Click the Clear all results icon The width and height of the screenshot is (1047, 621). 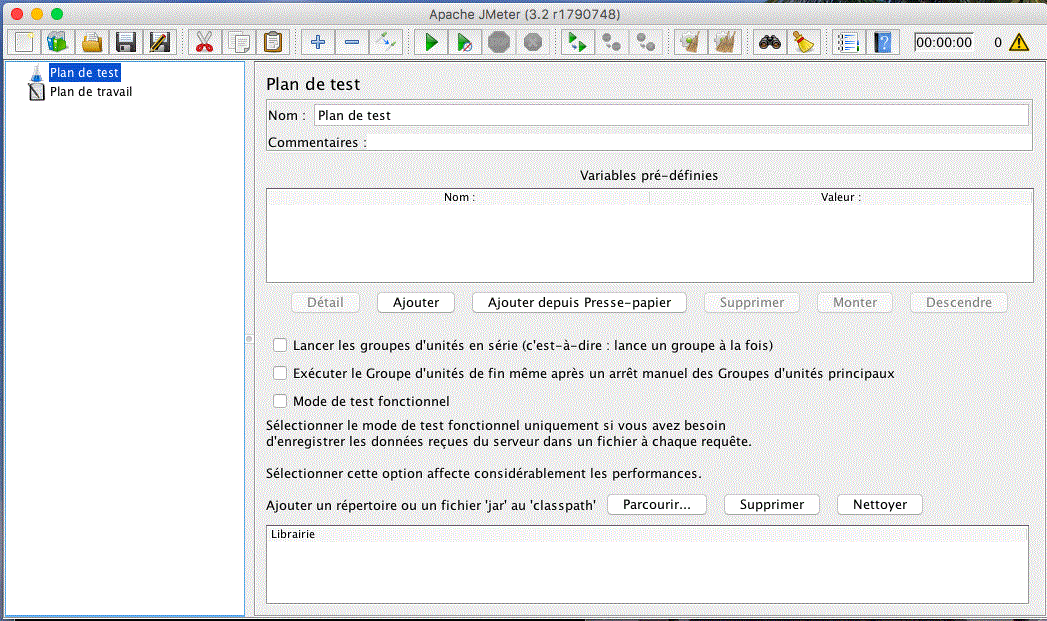(x=725, y=42)
